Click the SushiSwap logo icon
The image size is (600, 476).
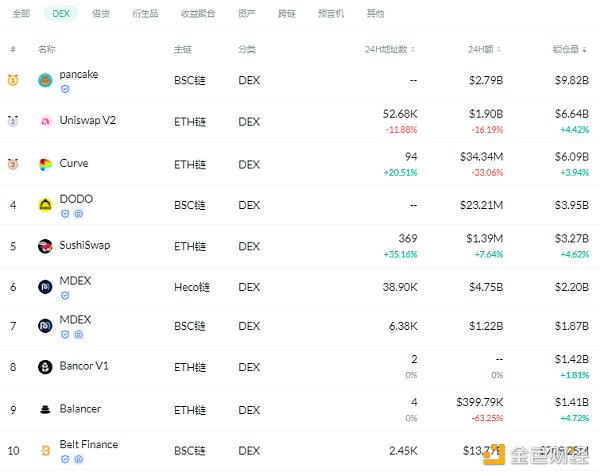[45, 246]
